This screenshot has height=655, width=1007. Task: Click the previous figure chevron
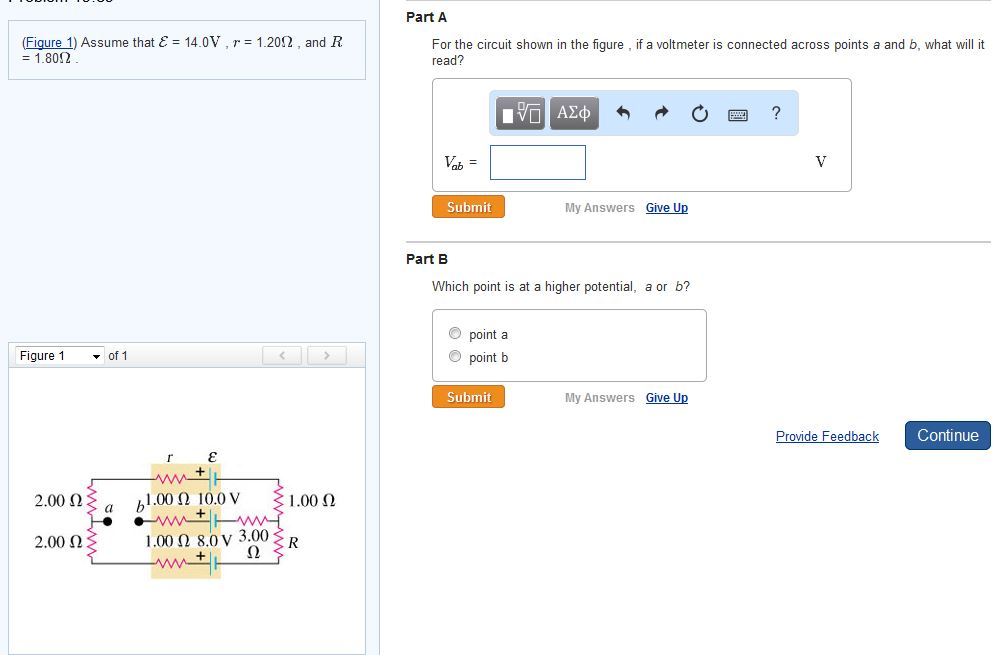(x=282, y=355)
